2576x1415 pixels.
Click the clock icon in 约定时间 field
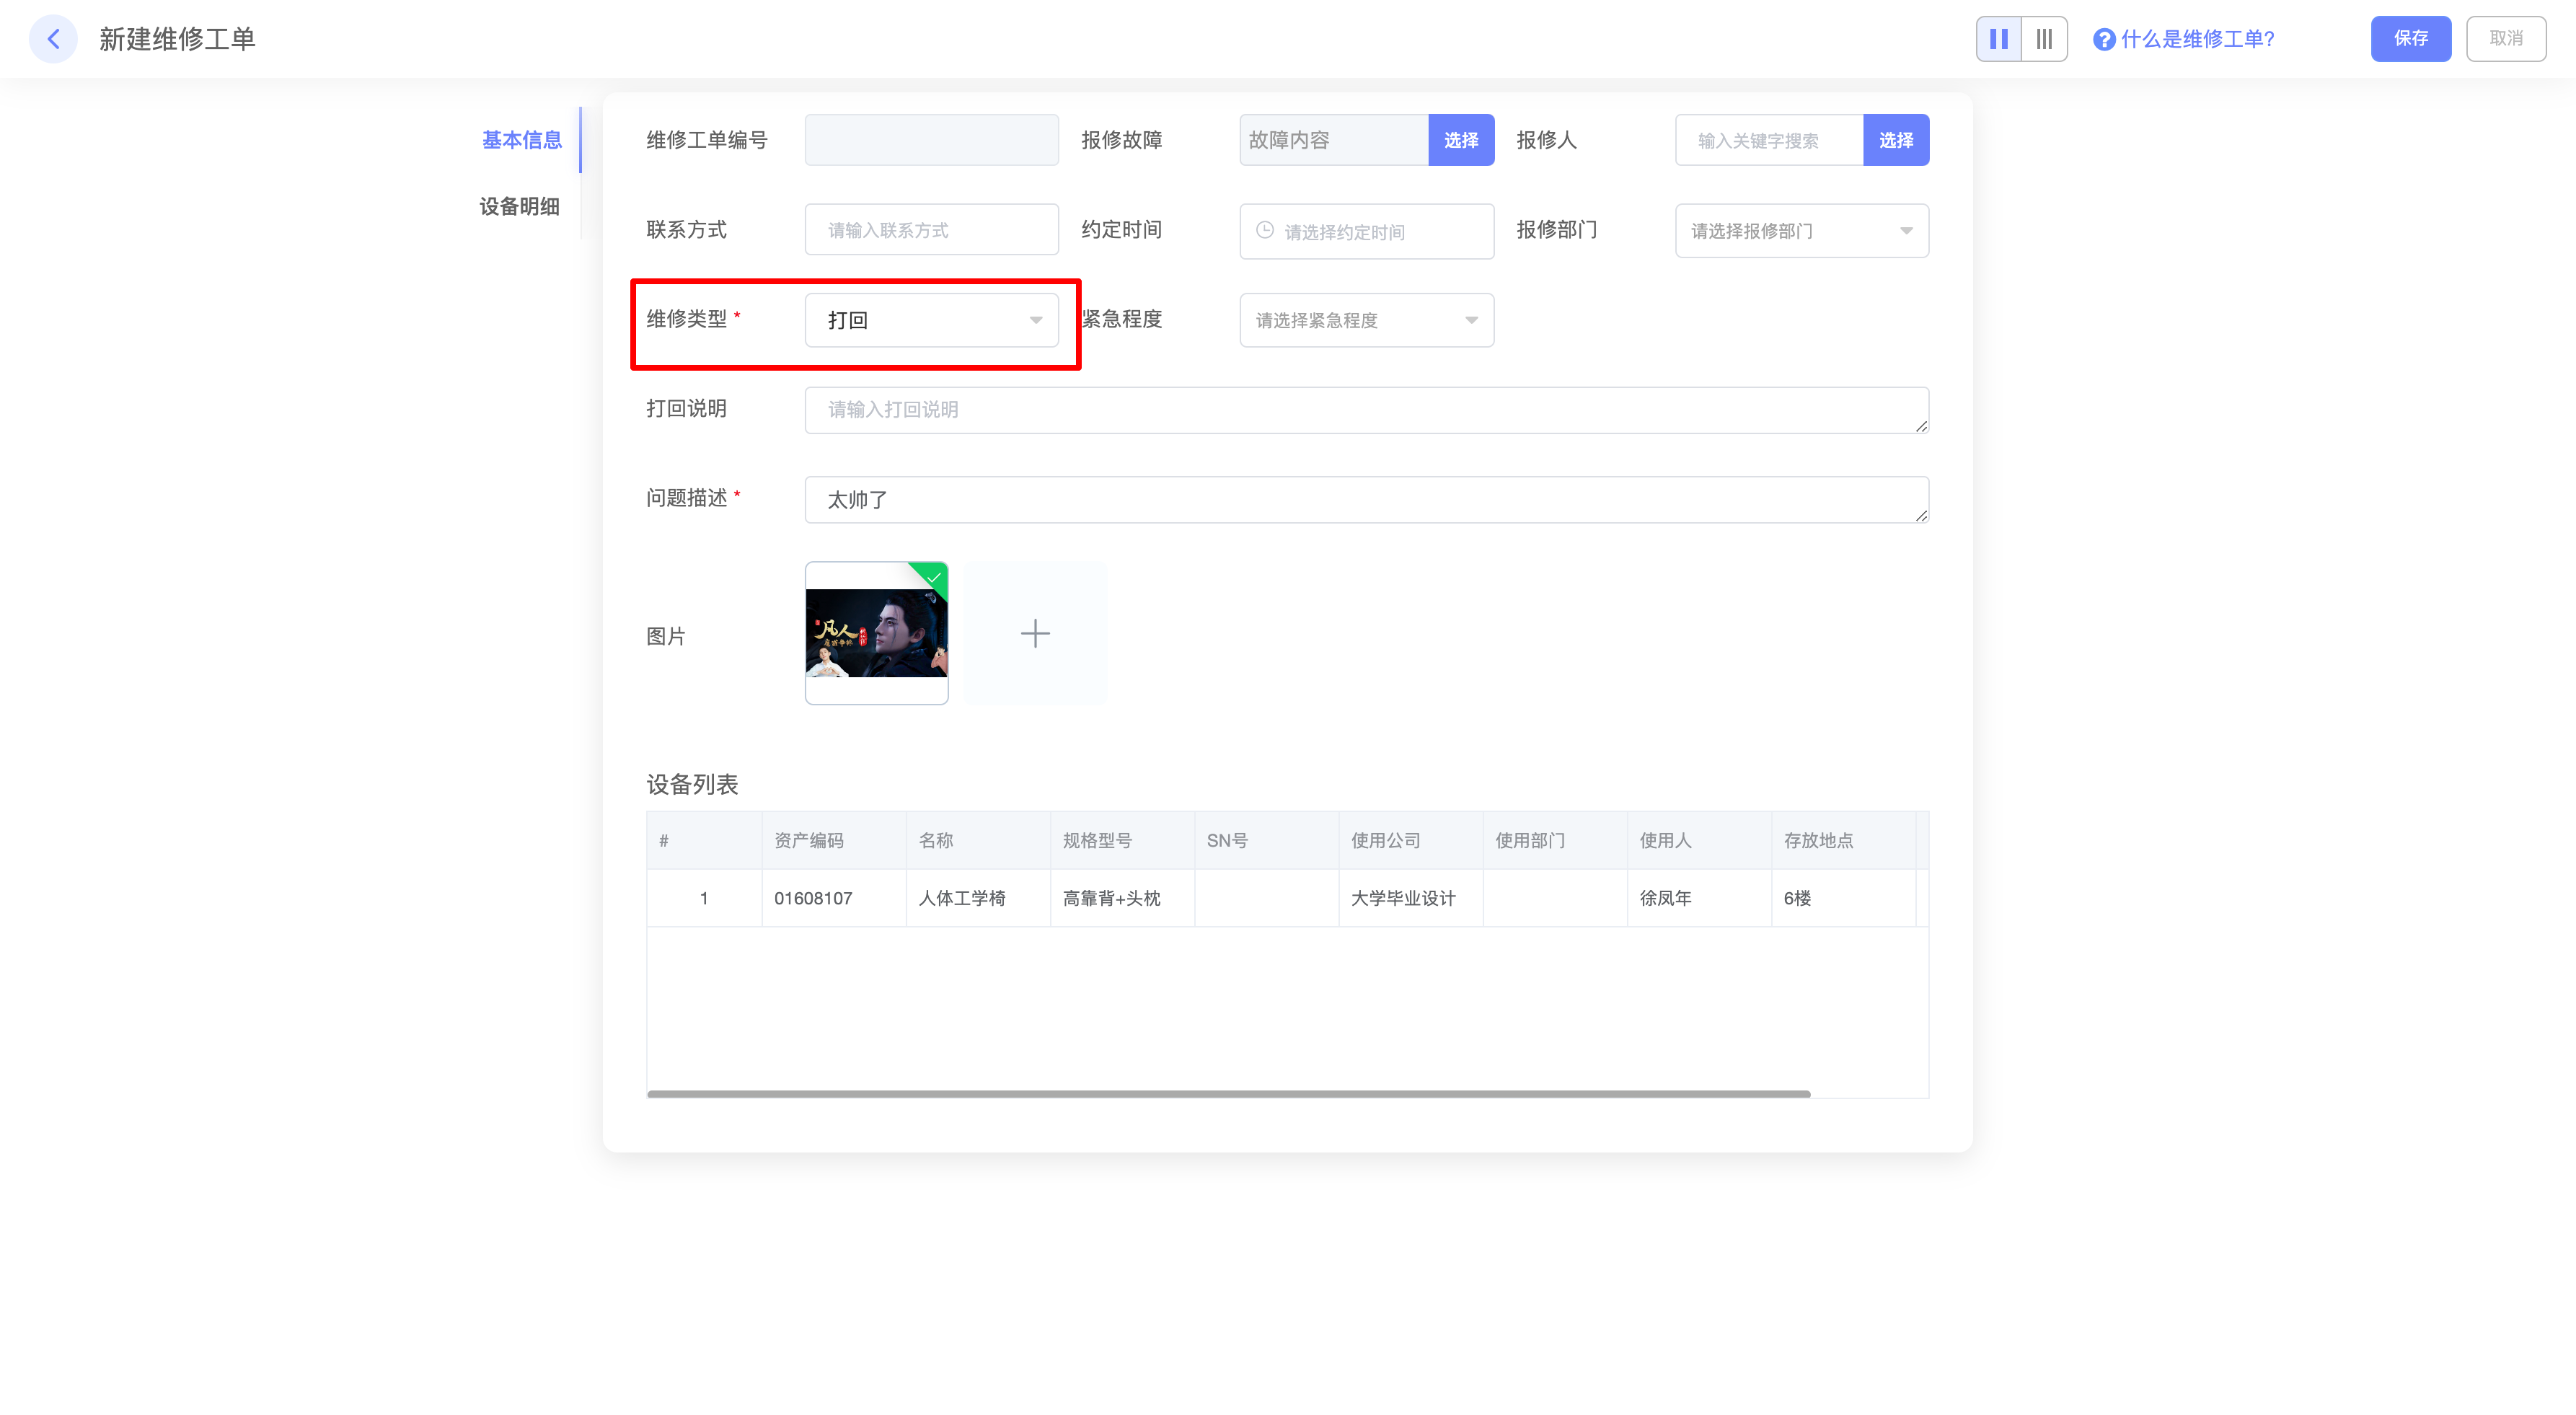click(x=1265, y=230)
